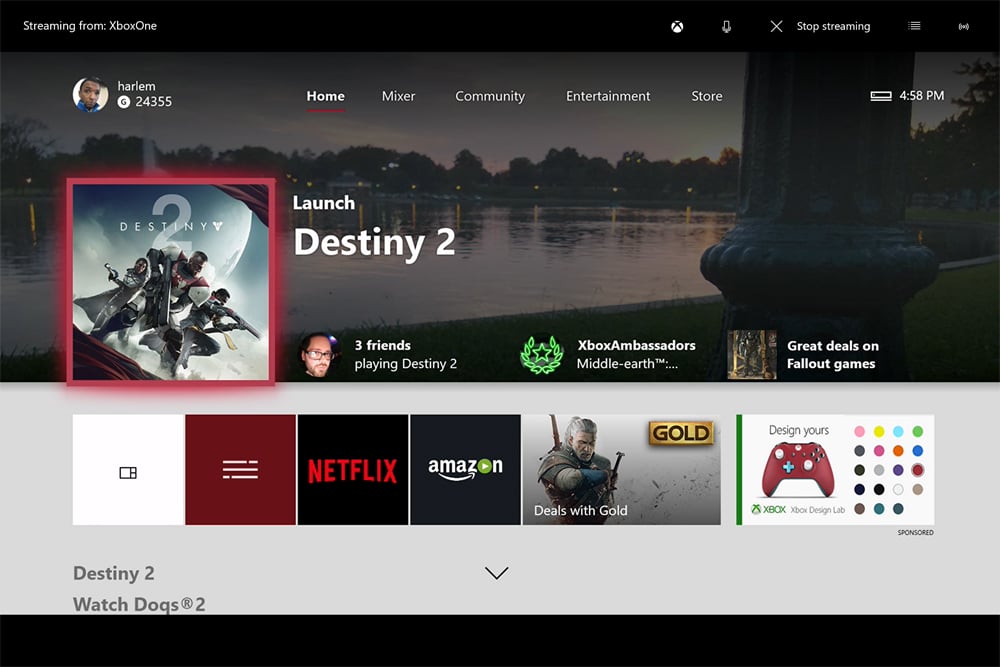Go to the Entertainment tab
The height and width of the screenshot is (667, 1000).
coord(608,96)
